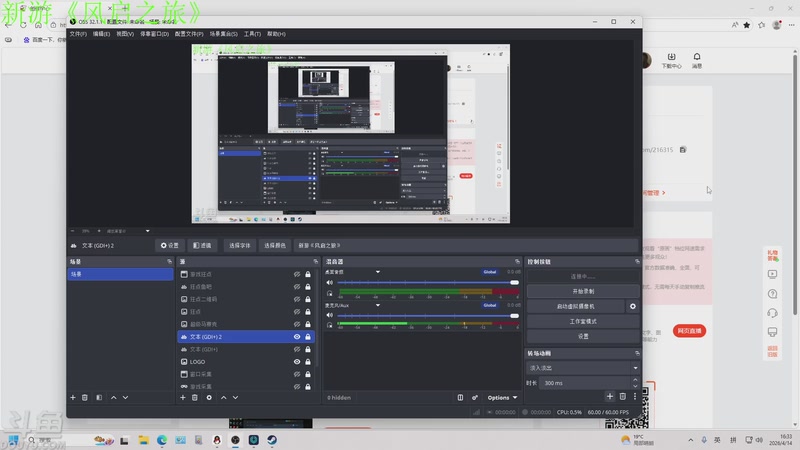The height and width of the screenshot is (450, 800).
Task: Open 设置 in the controls panel
Action: coord(583,336)
